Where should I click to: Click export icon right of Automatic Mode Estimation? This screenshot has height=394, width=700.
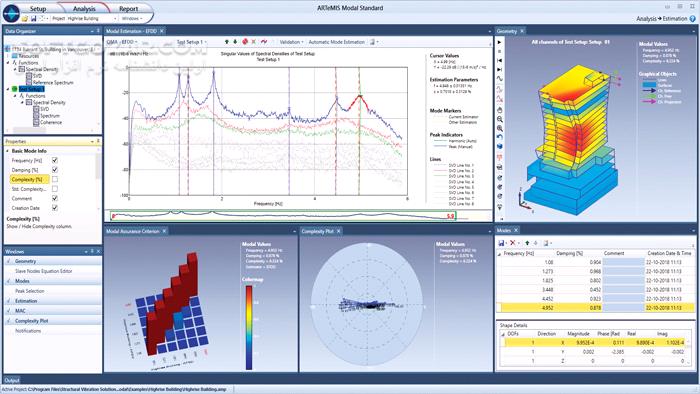click(x=372, y=42)
